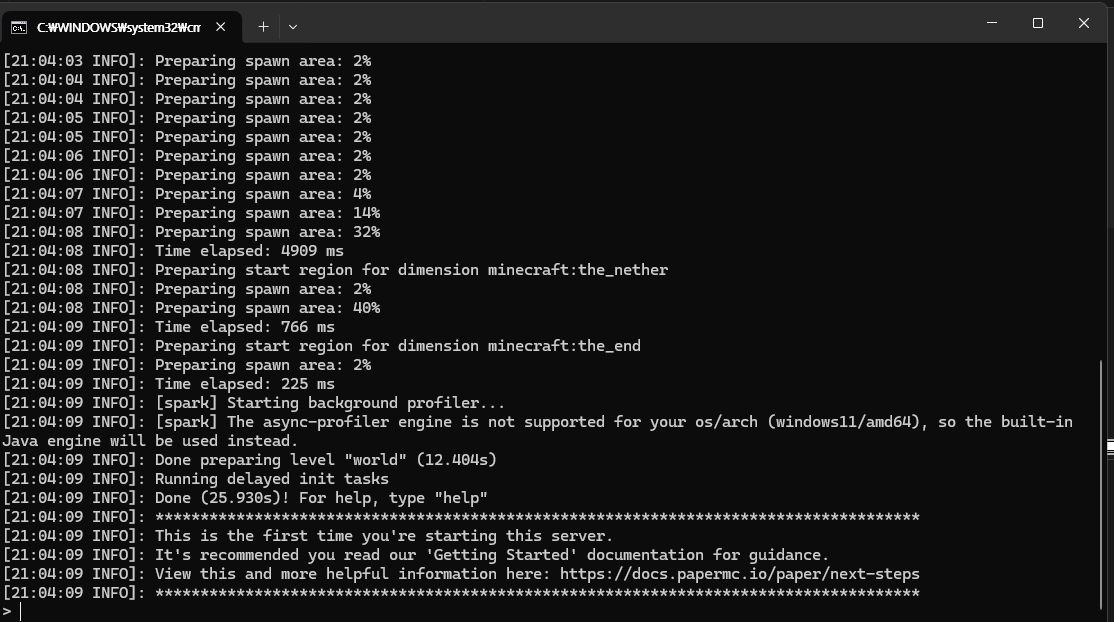The height and width of the screenshot is (622, 1114).
Task: Minimize the terminal window
Action: [x=992, y=23]
